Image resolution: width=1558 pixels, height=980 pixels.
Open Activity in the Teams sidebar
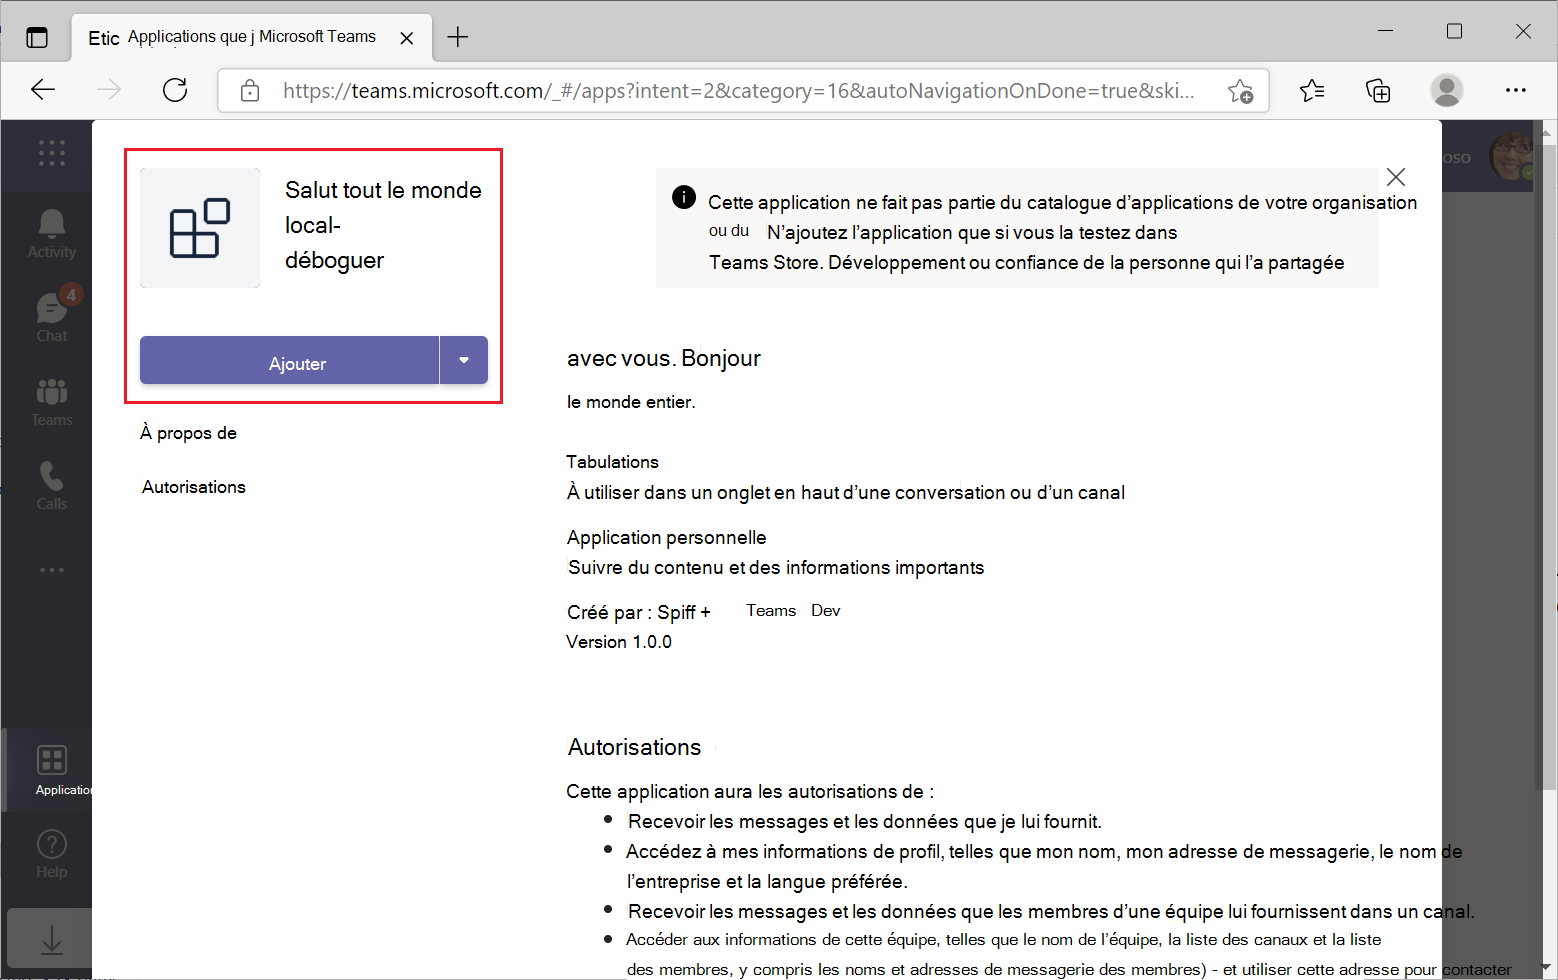pyautogui.click(x=52, y=234)
